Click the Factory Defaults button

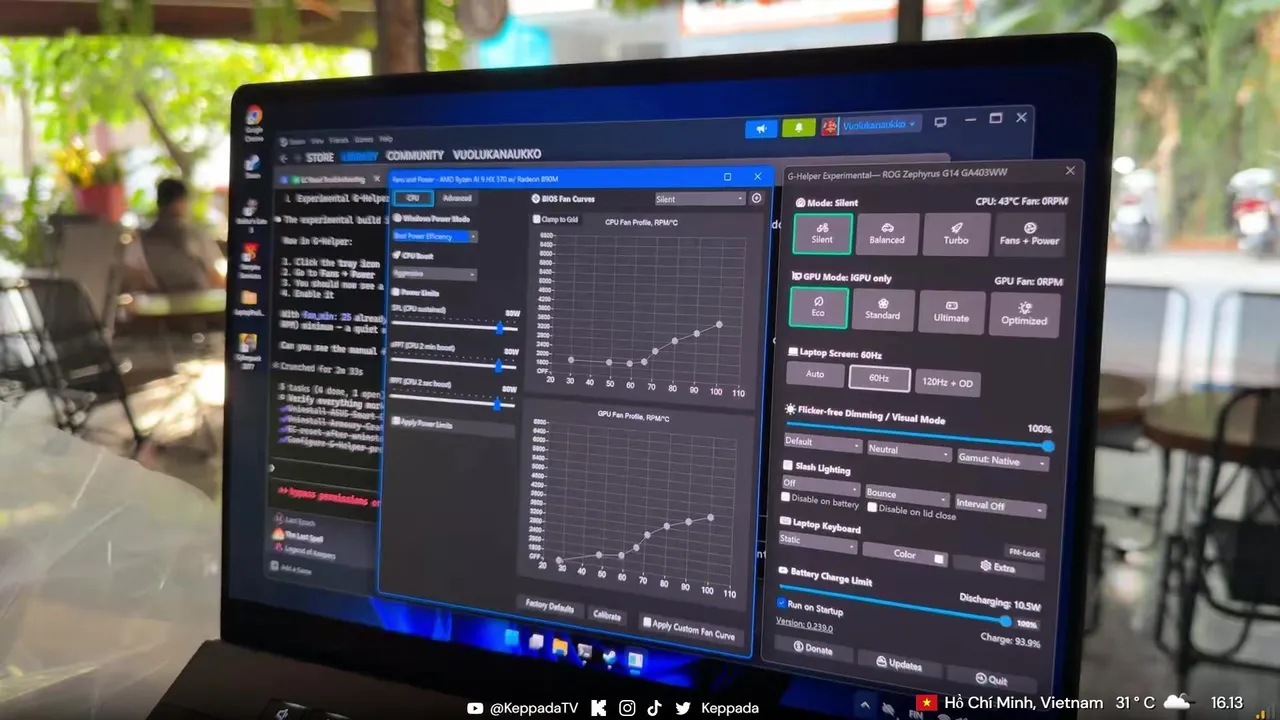click(x=548, y=606)
